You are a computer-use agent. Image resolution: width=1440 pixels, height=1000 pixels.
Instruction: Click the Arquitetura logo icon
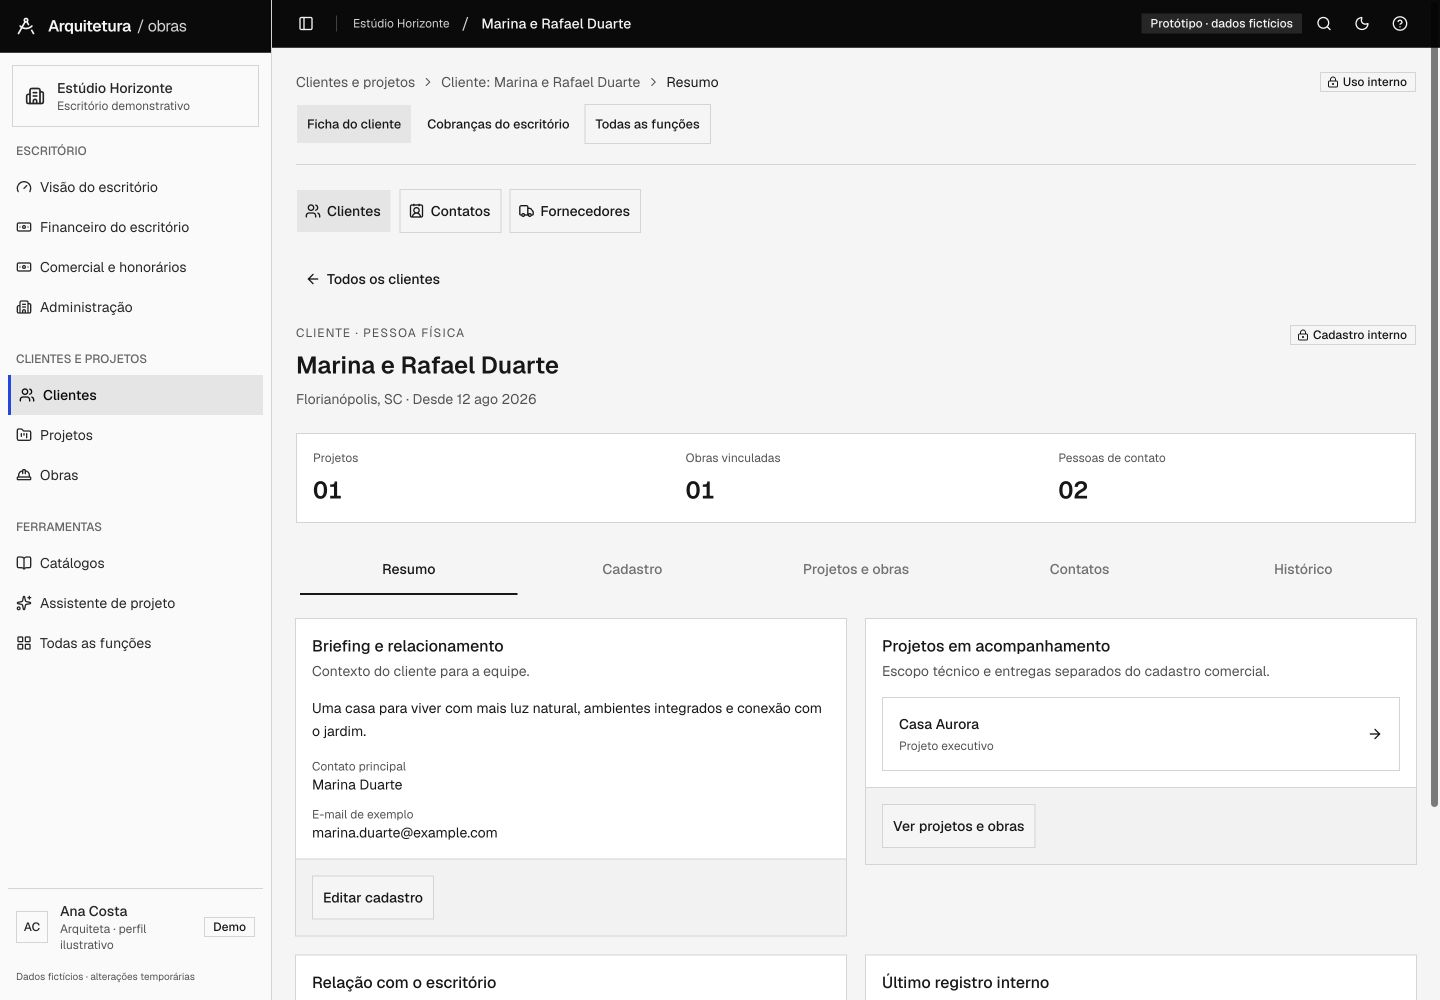(27, 26)
